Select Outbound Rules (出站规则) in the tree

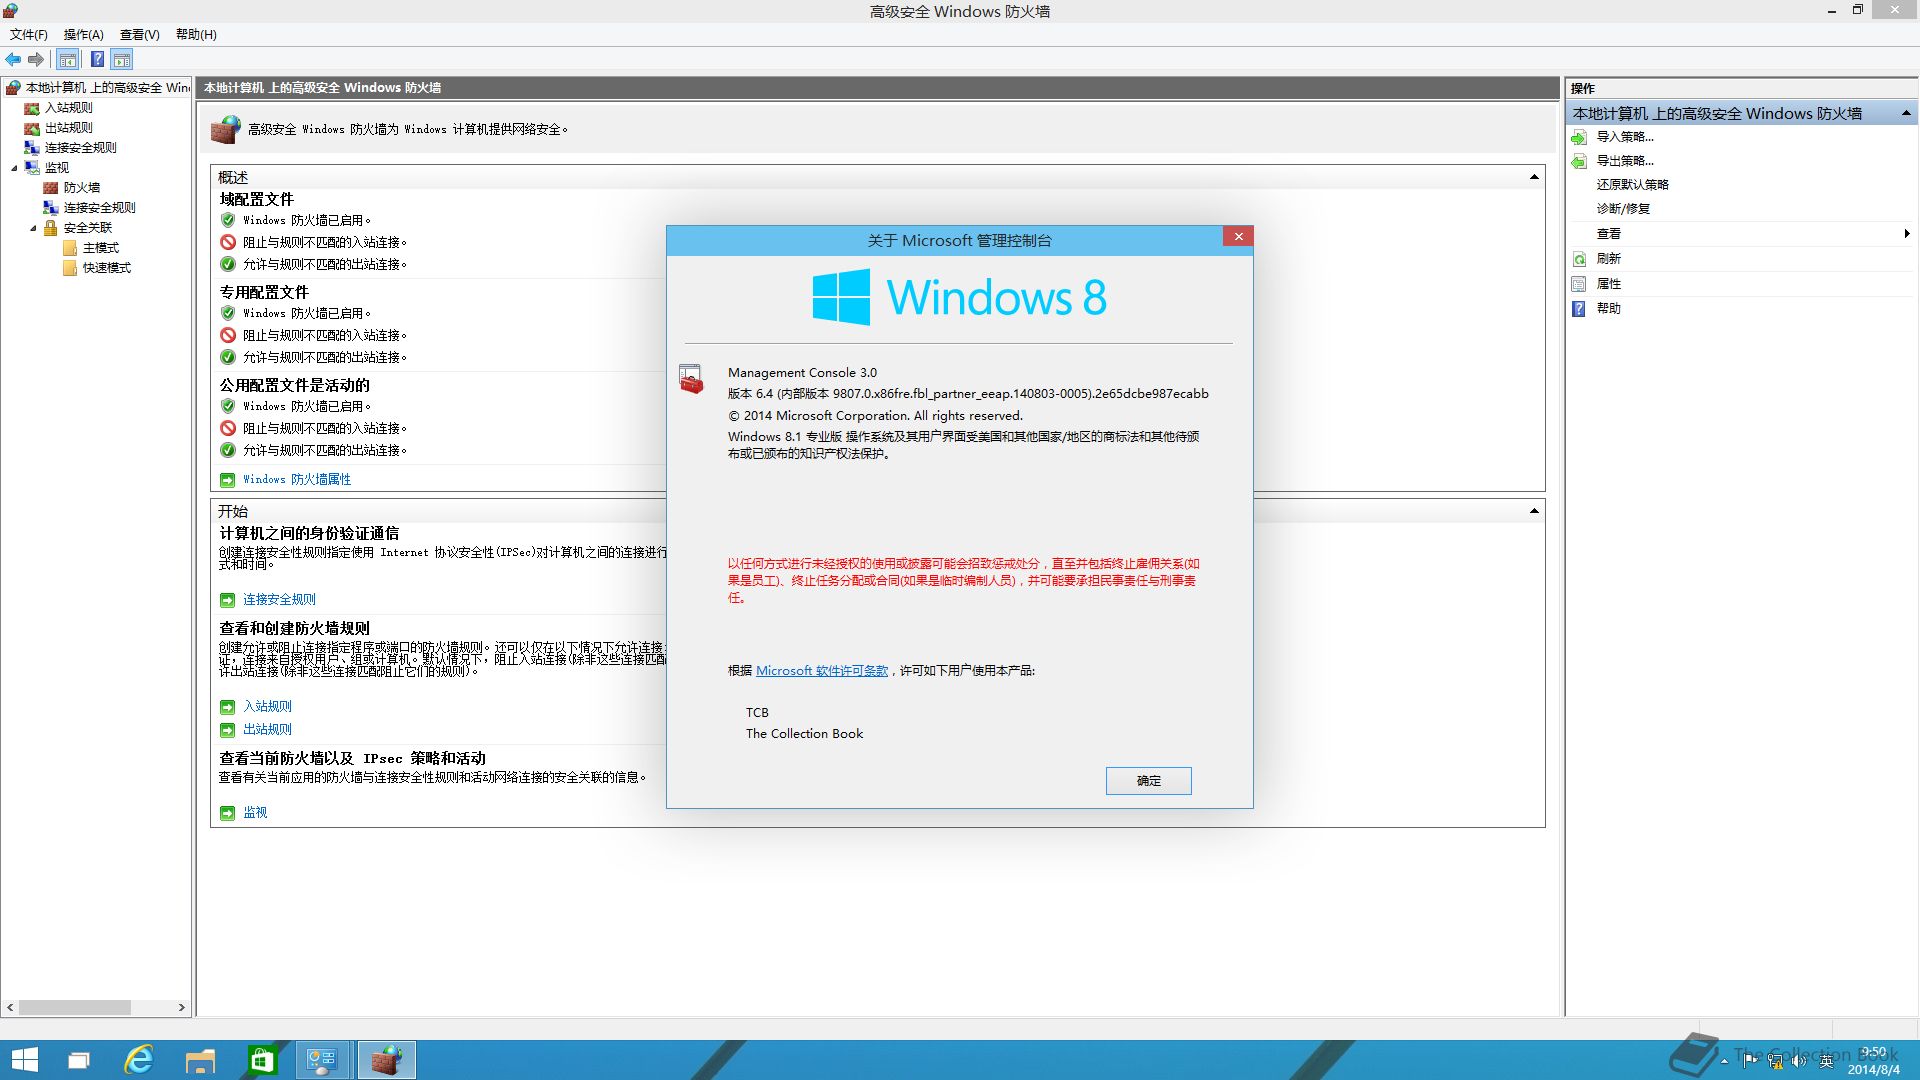pyautogui.click(x=68, y=128)
